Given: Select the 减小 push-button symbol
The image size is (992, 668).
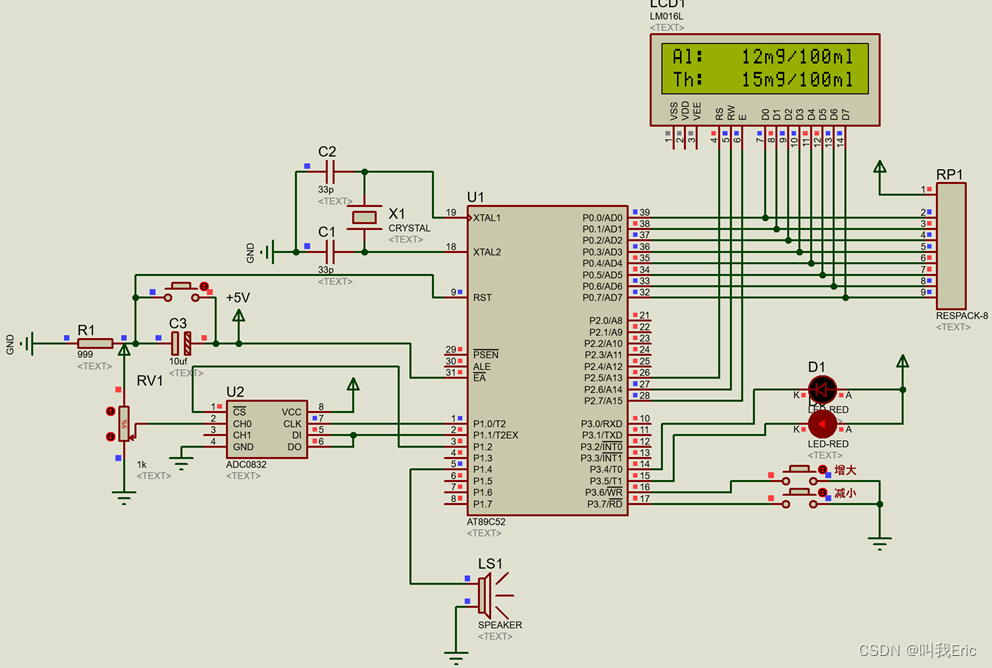Looking at the screenshot, I should (800, 498).
